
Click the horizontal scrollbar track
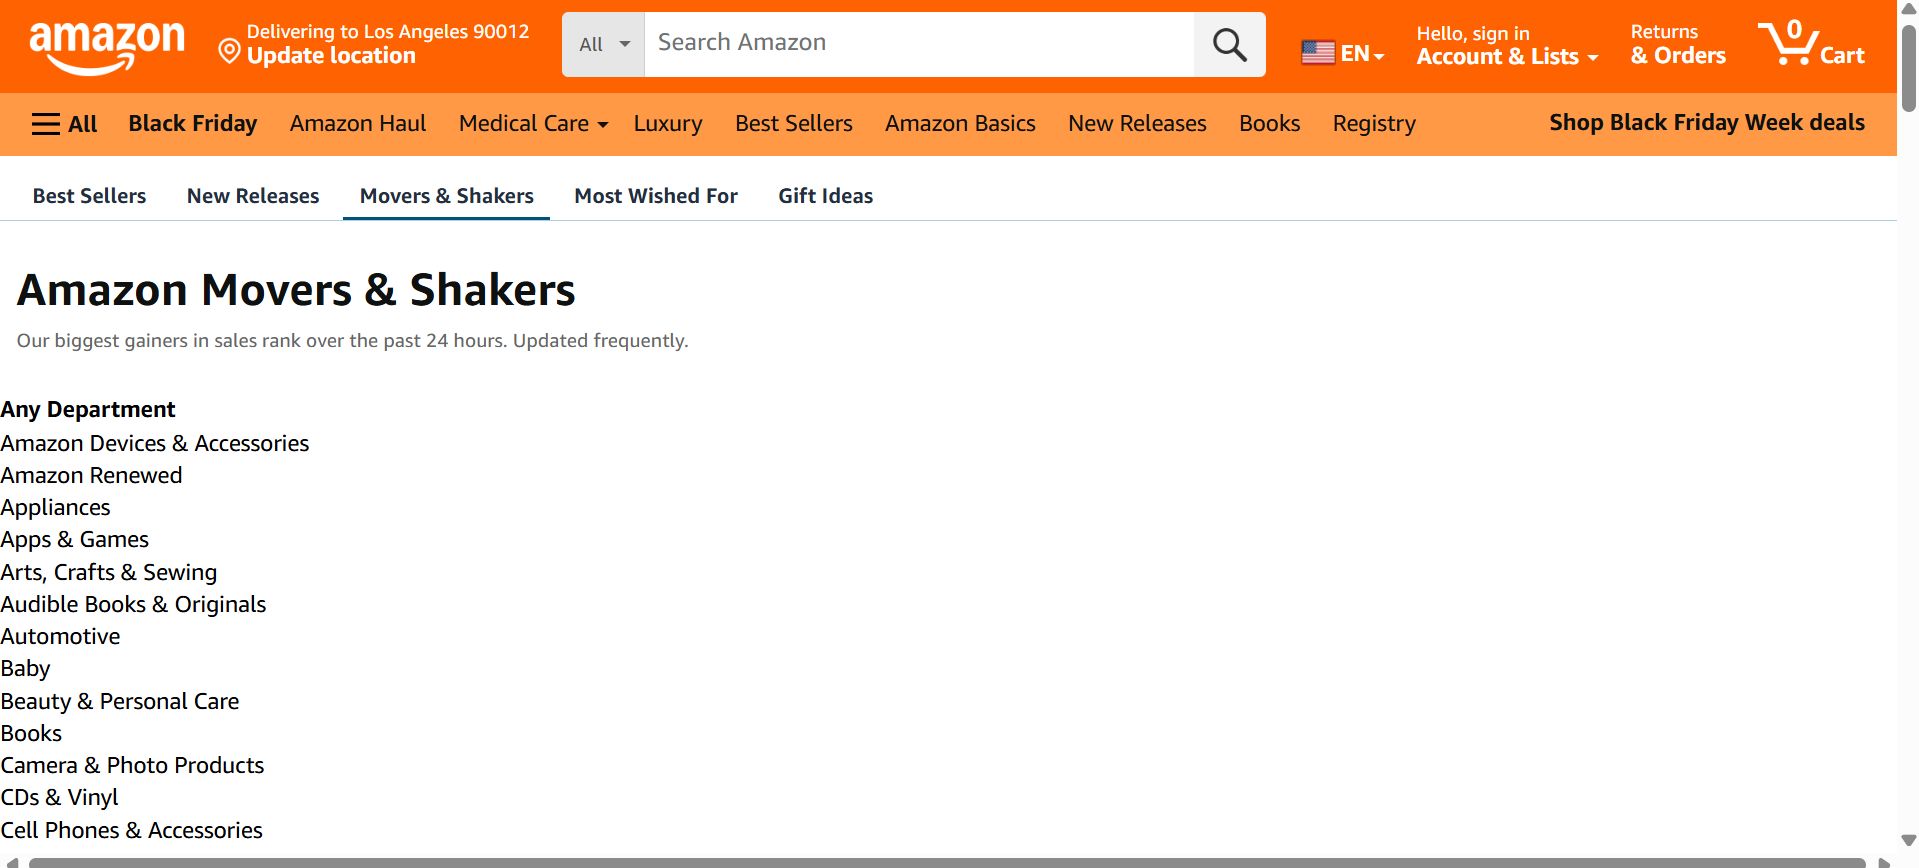pos(946,862)
